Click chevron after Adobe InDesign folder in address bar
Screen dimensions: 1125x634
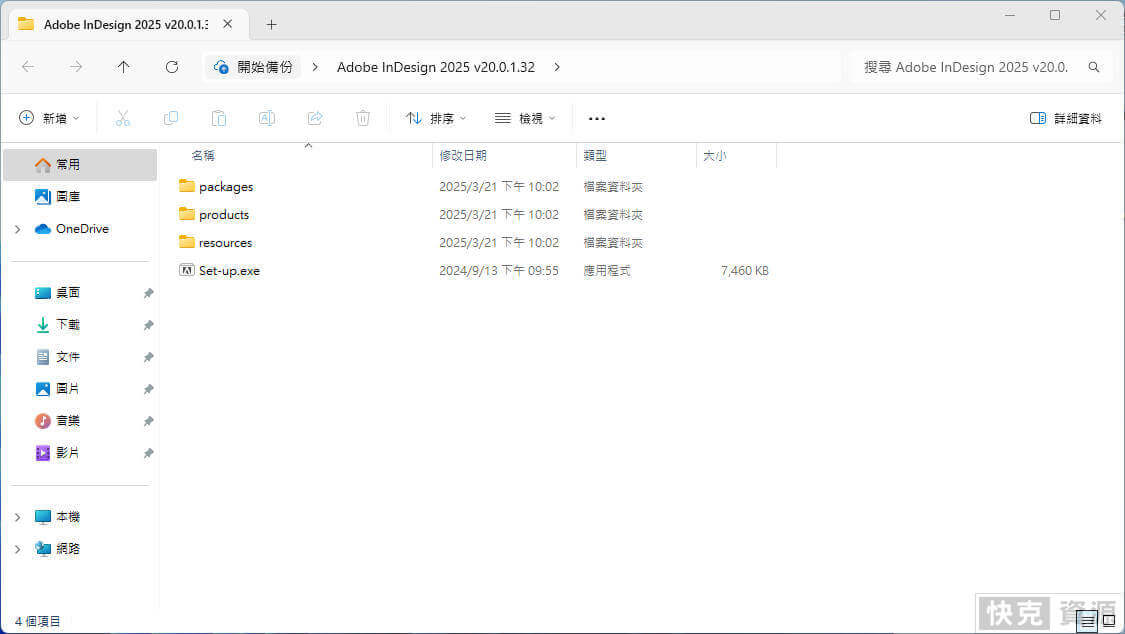pos(557,67)
